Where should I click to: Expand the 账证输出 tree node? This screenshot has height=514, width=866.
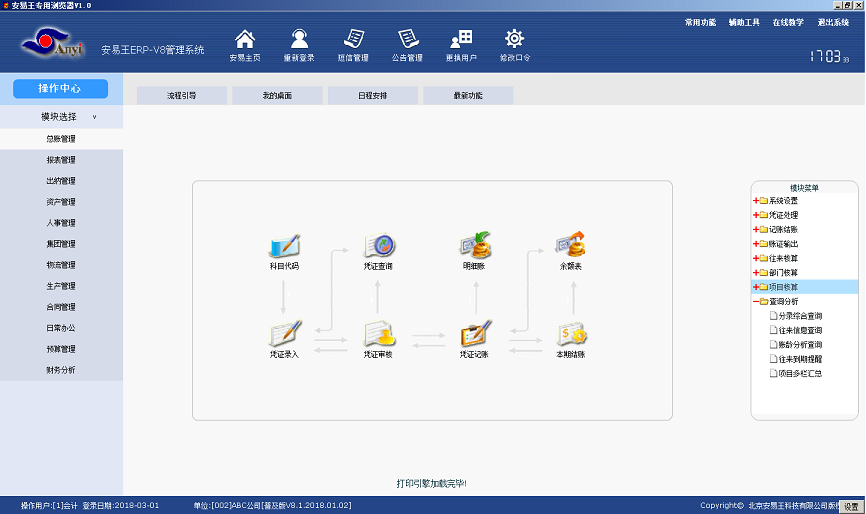(756, 244)
